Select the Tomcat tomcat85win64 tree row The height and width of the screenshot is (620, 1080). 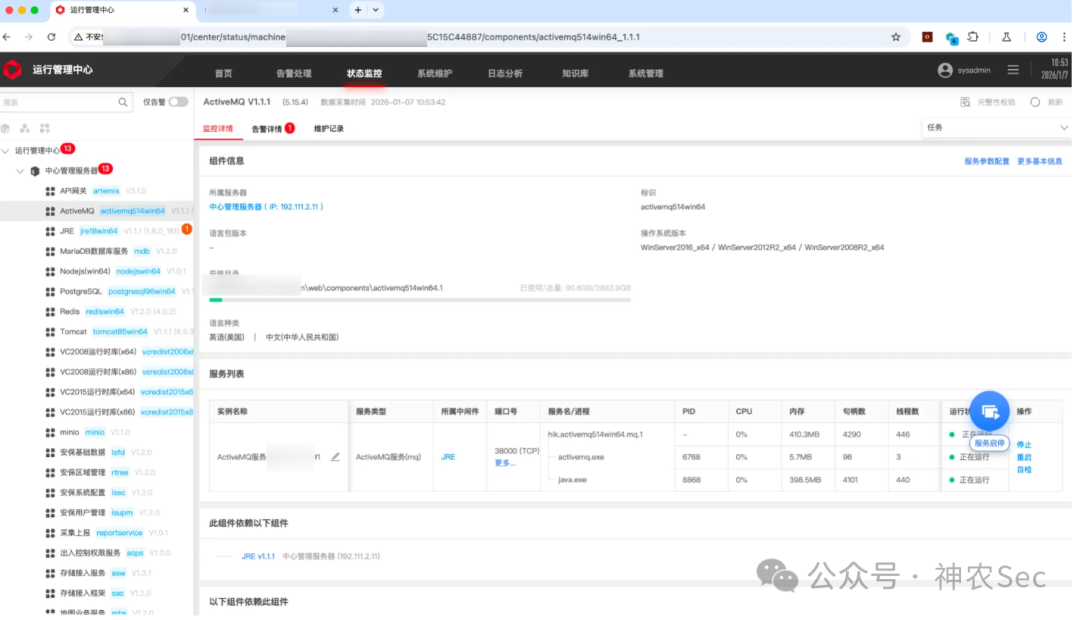(x=96, y=332)
